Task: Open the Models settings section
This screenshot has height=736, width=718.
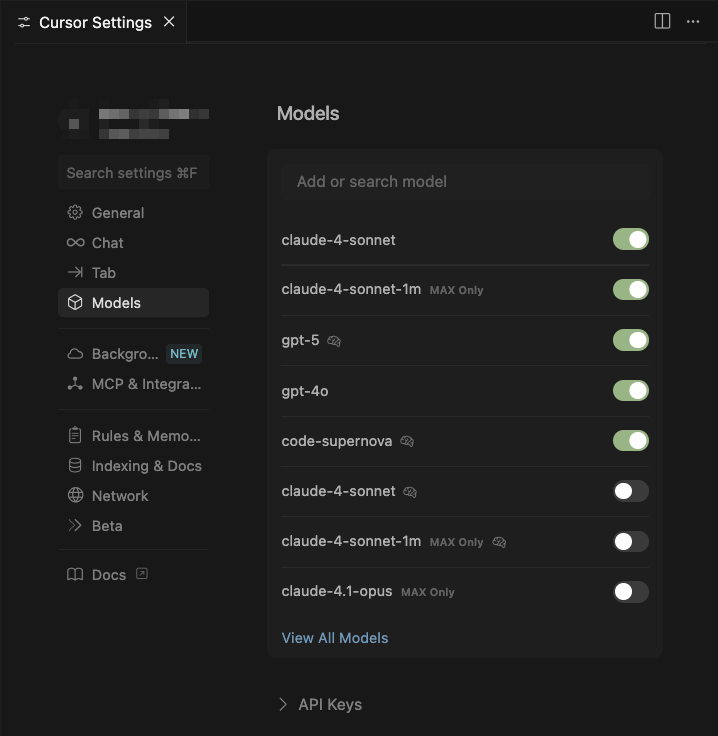Action: (x=116, y=303)
